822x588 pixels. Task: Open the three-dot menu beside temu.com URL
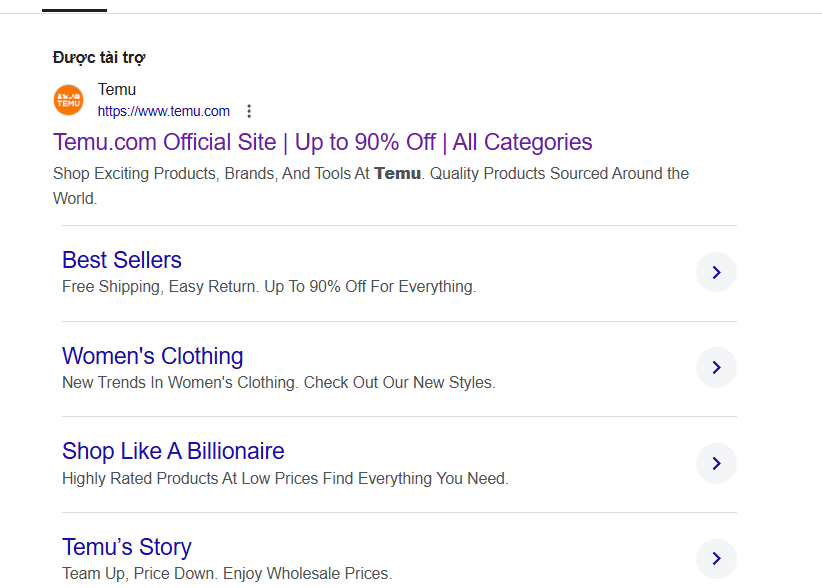(x=249, y=111)
